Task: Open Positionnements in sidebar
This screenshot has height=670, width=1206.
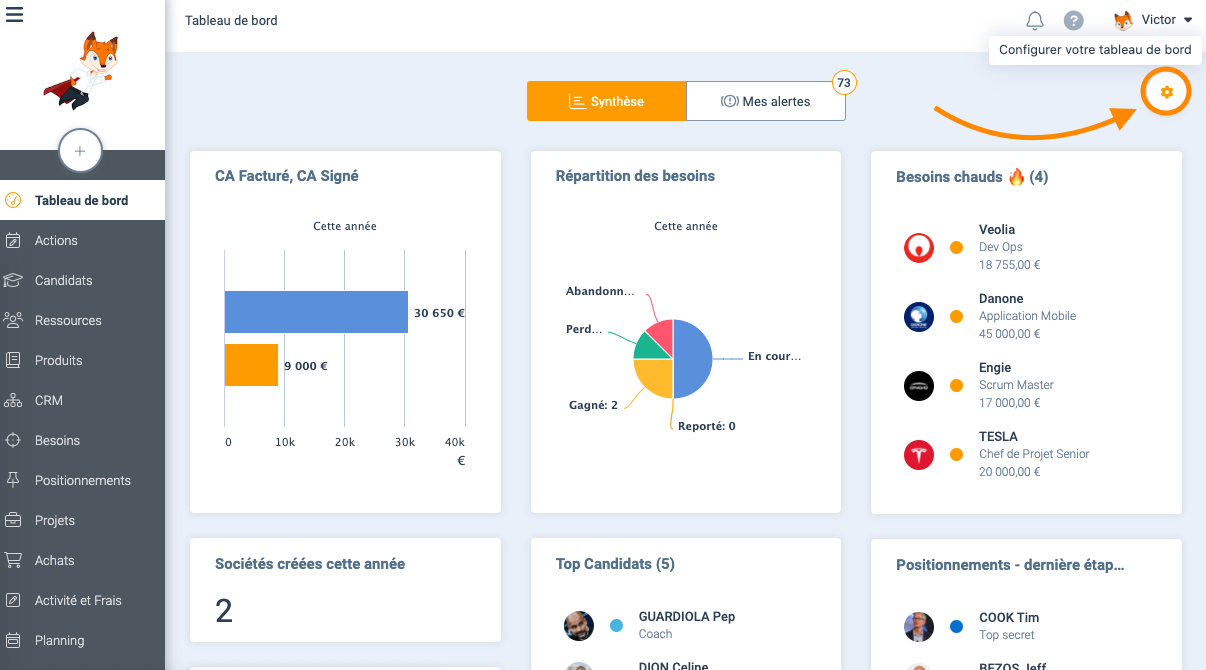Action: 83,480
